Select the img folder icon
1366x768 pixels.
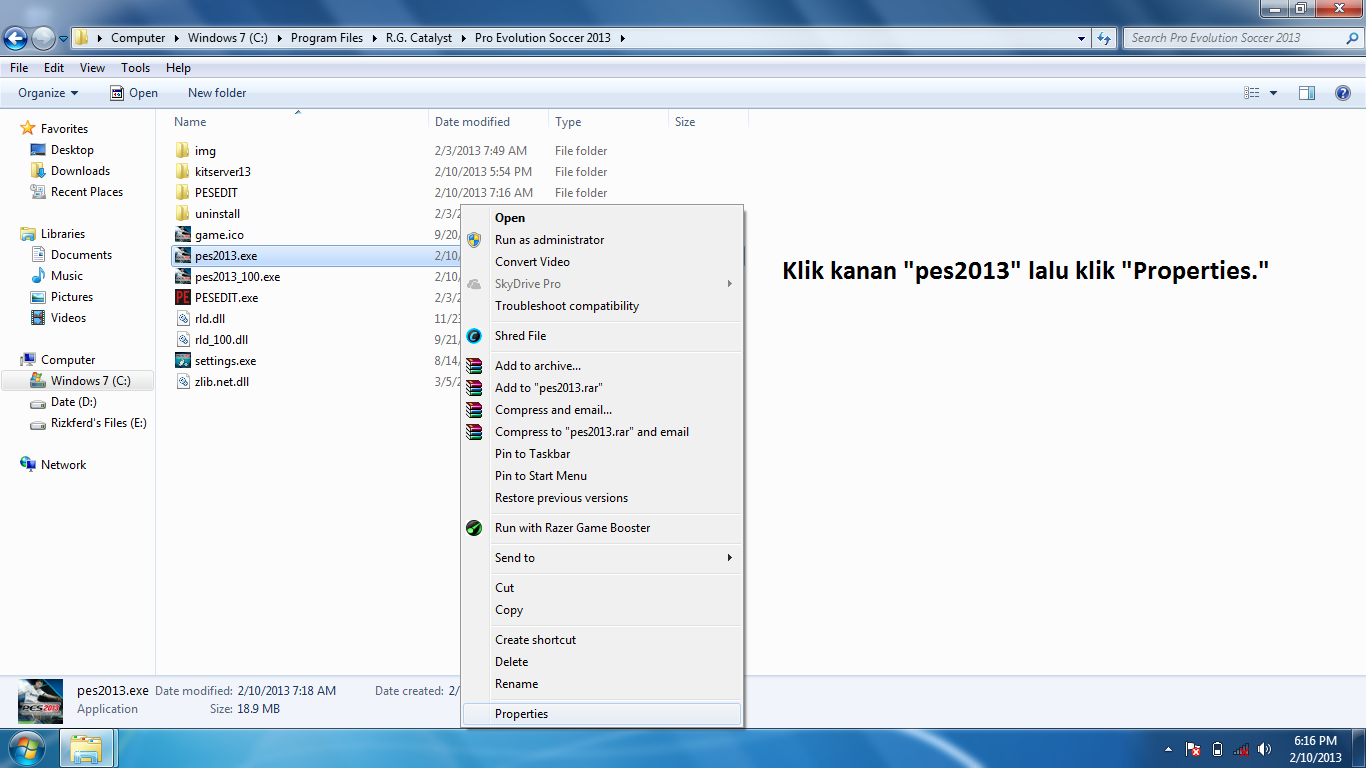(x=182, y=151)
